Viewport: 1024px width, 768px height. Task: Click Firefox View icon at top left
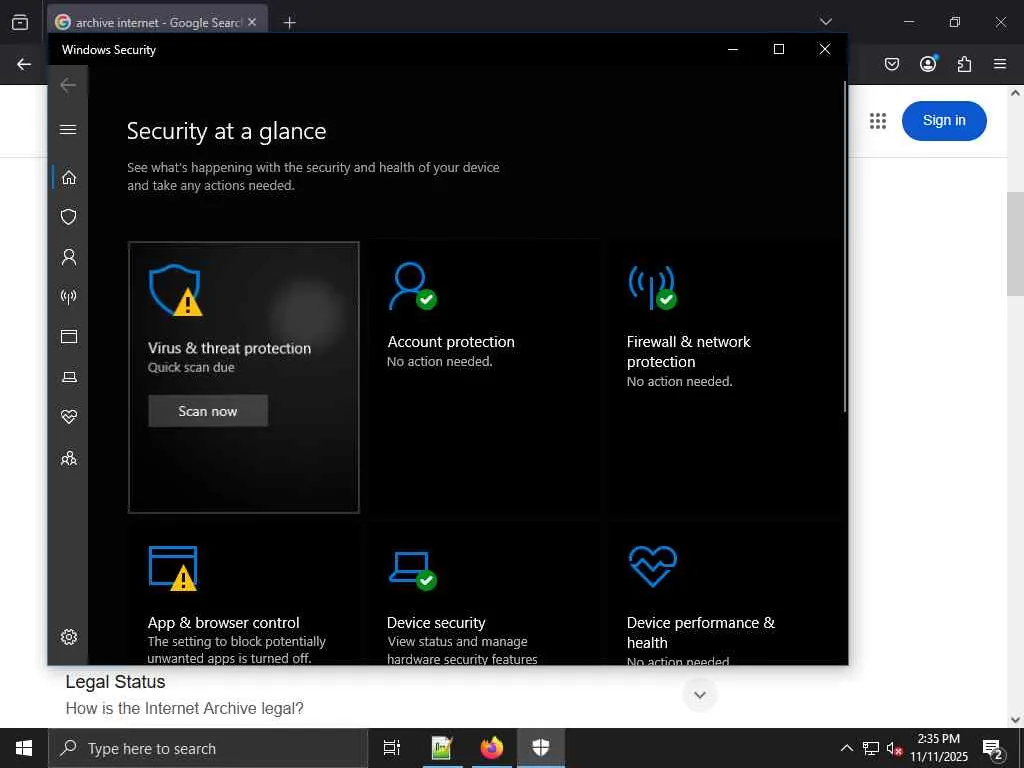[20, 23]
